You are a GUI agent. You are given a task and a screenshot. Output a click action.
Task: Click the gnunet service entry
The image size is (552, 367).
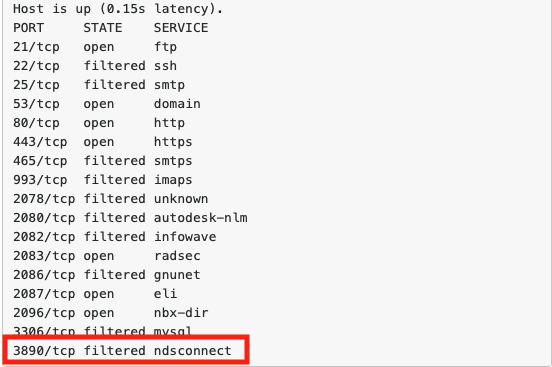tap(177, 275)
